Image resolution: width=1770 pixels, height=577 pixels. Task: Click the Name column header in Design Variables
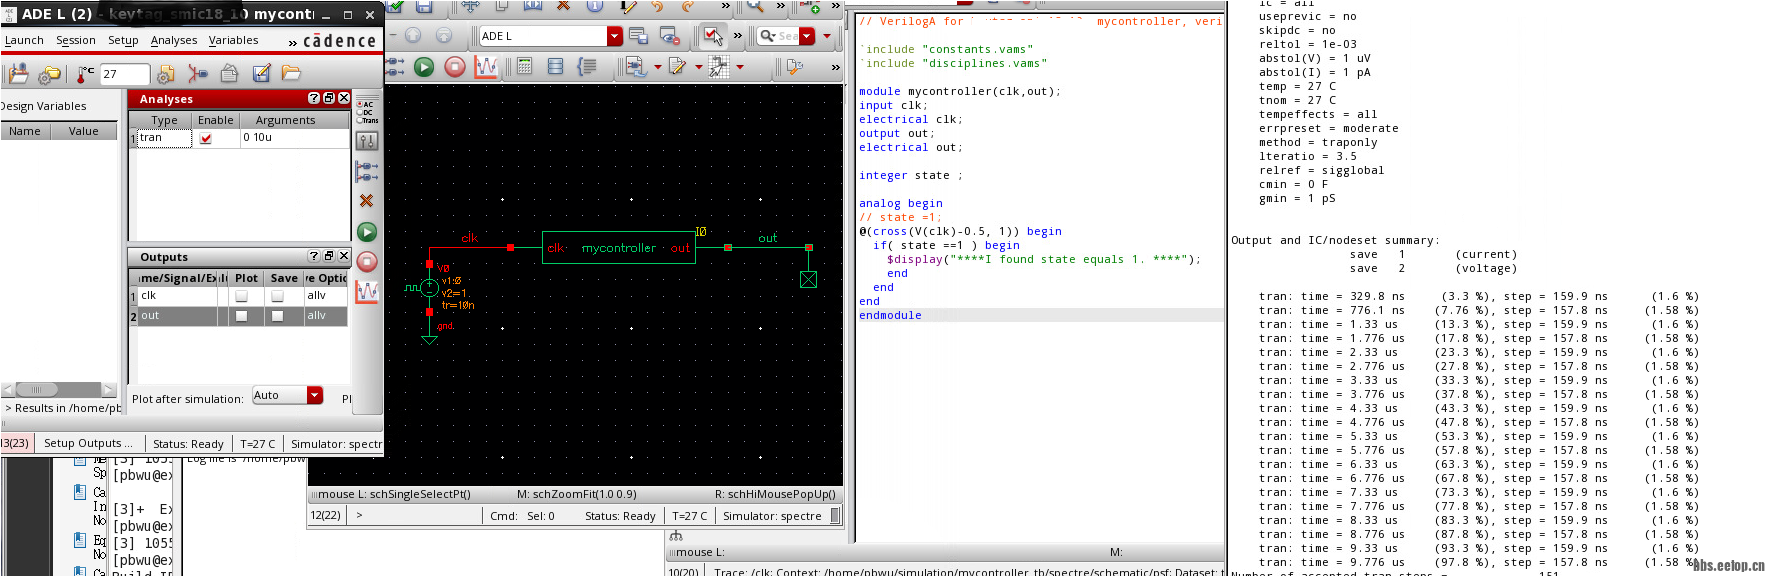tap(25, 131)
